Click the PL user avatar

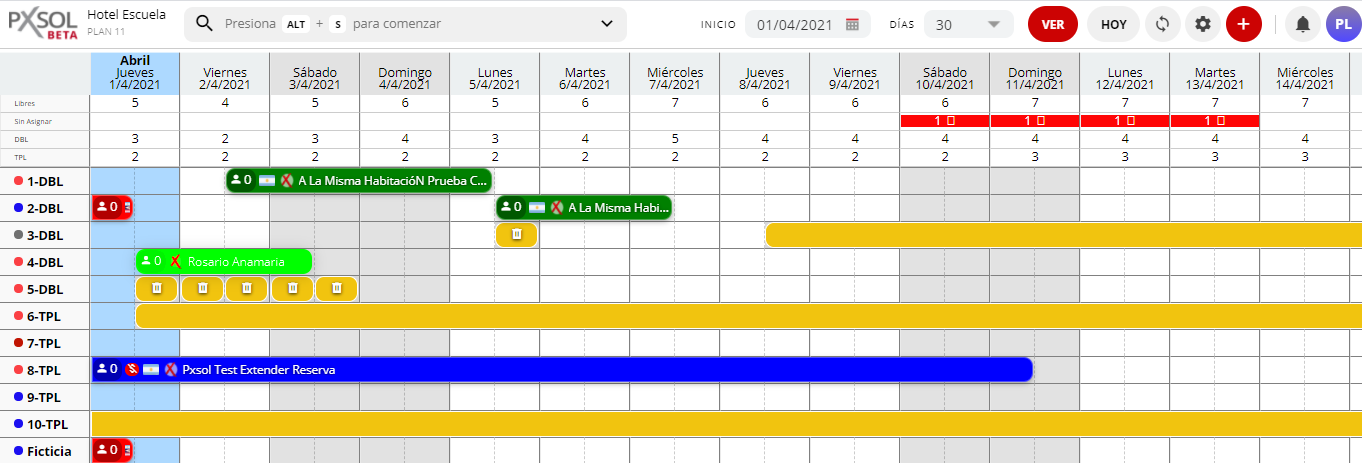tap(1343, 24)
